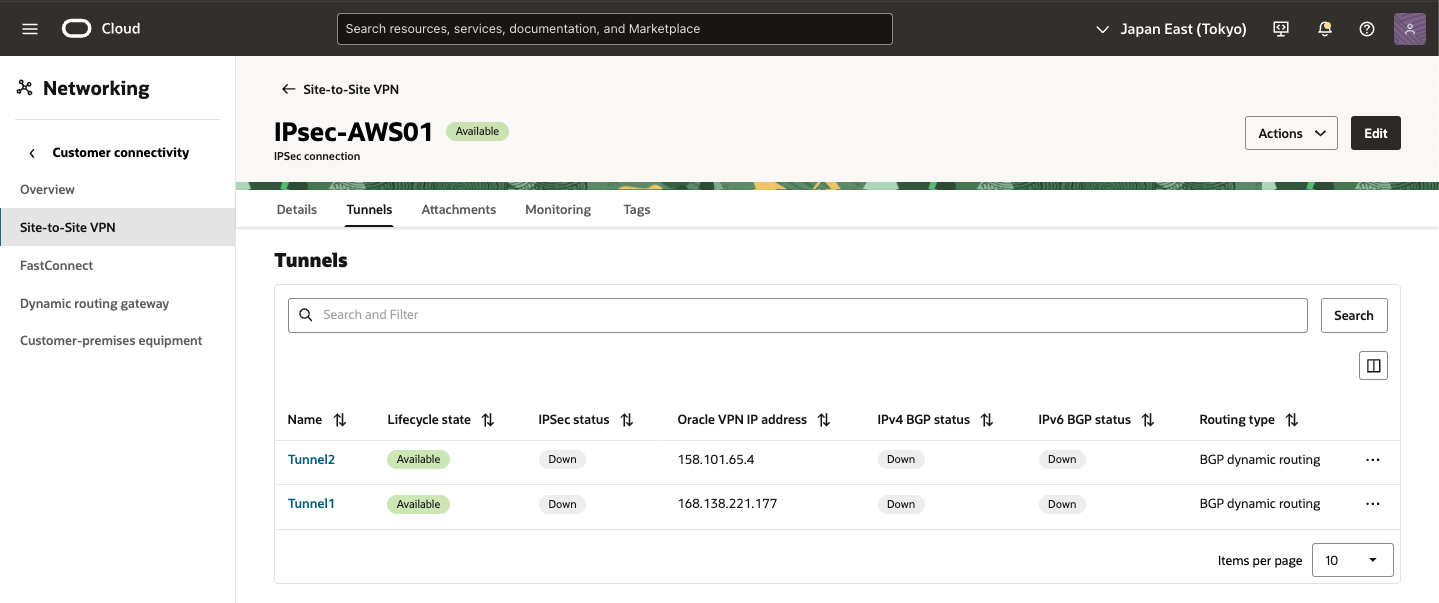Screen dimensions: 1439x603
Task: Sort by Routing type column
Action: 1292,420
